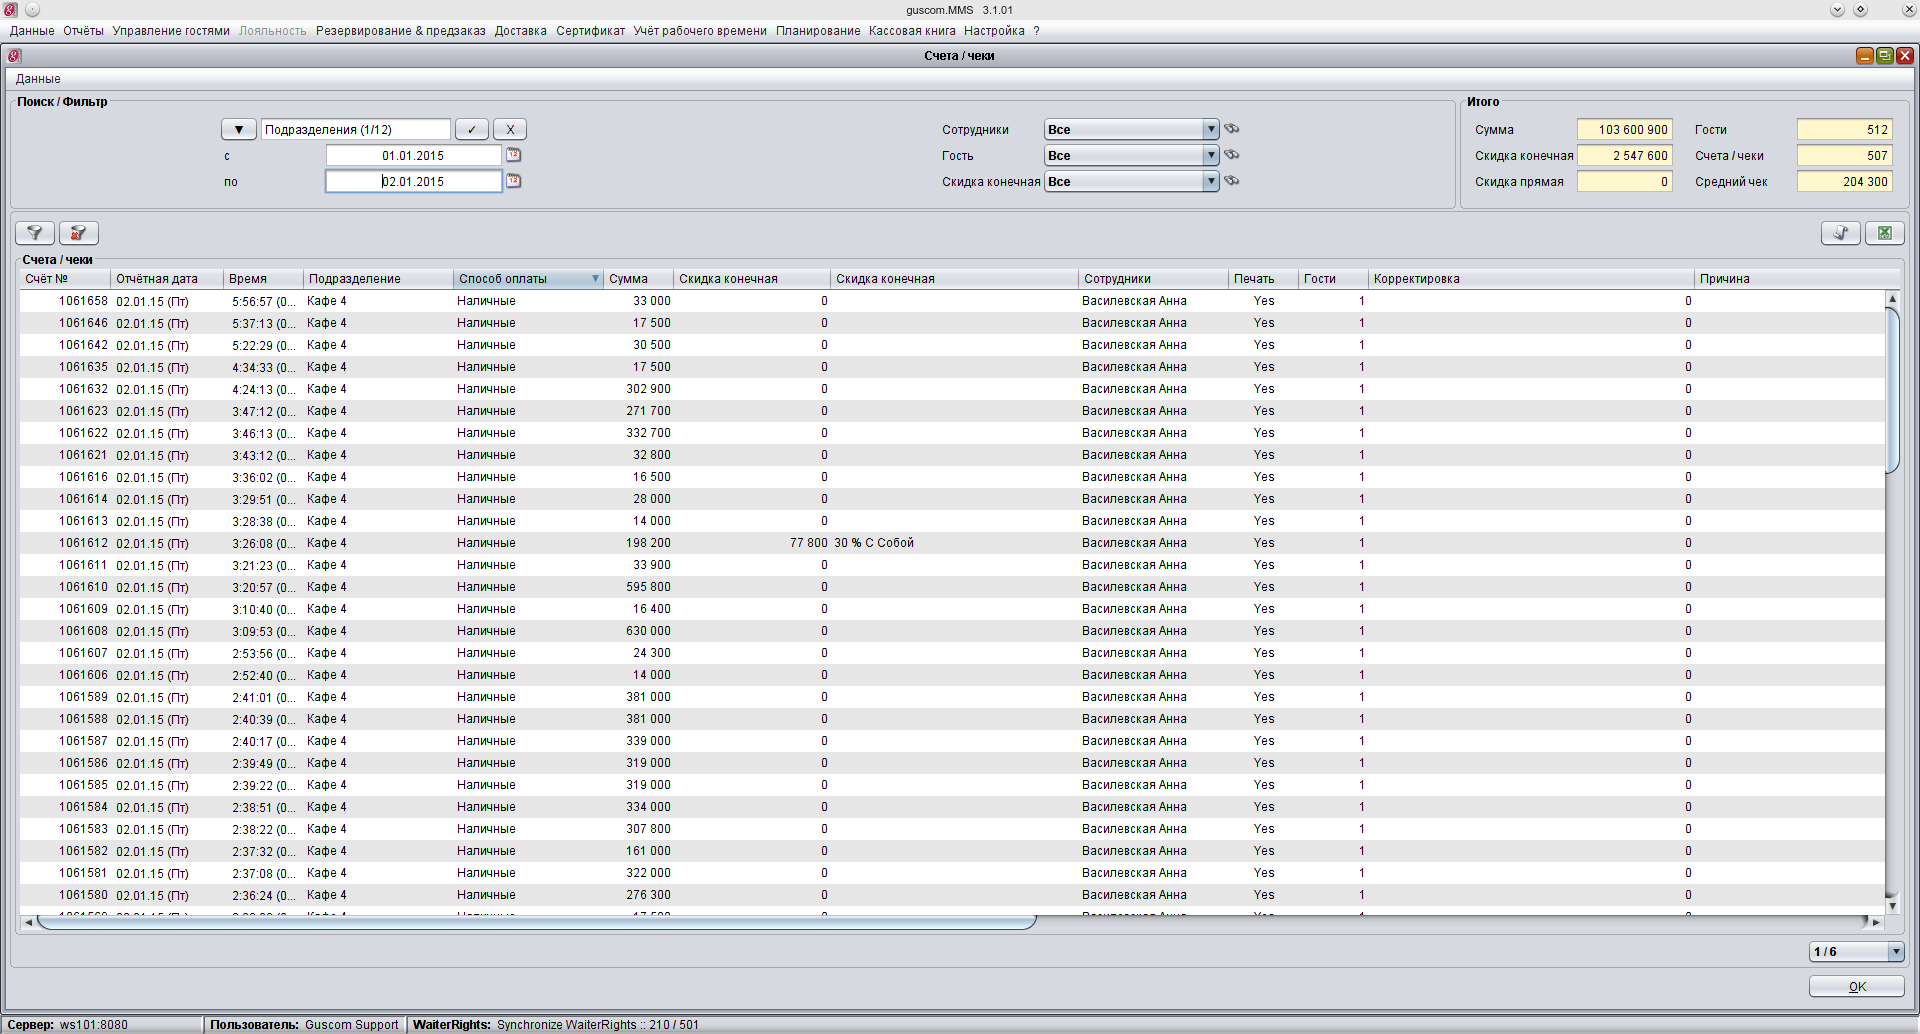Open the Кассовая книга menu
This screenshot has width=1920, height=1034.
pyautogui.click(x=912, y=31)
